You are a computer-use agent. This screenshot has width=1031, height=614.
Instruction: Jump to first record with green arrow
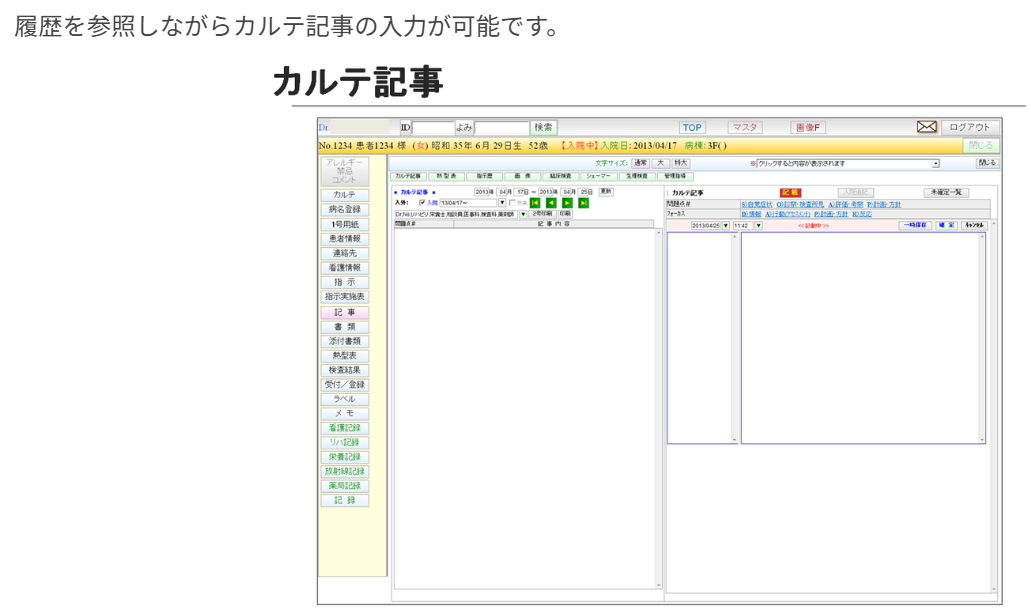pos(535,203)
